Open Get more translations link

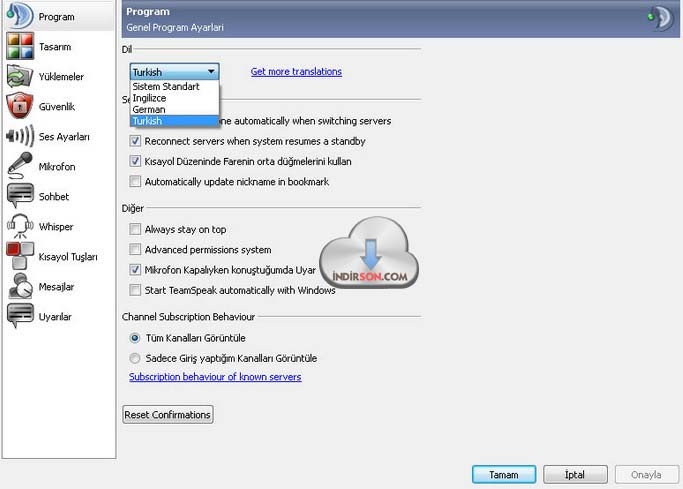[x=296, y=71]
